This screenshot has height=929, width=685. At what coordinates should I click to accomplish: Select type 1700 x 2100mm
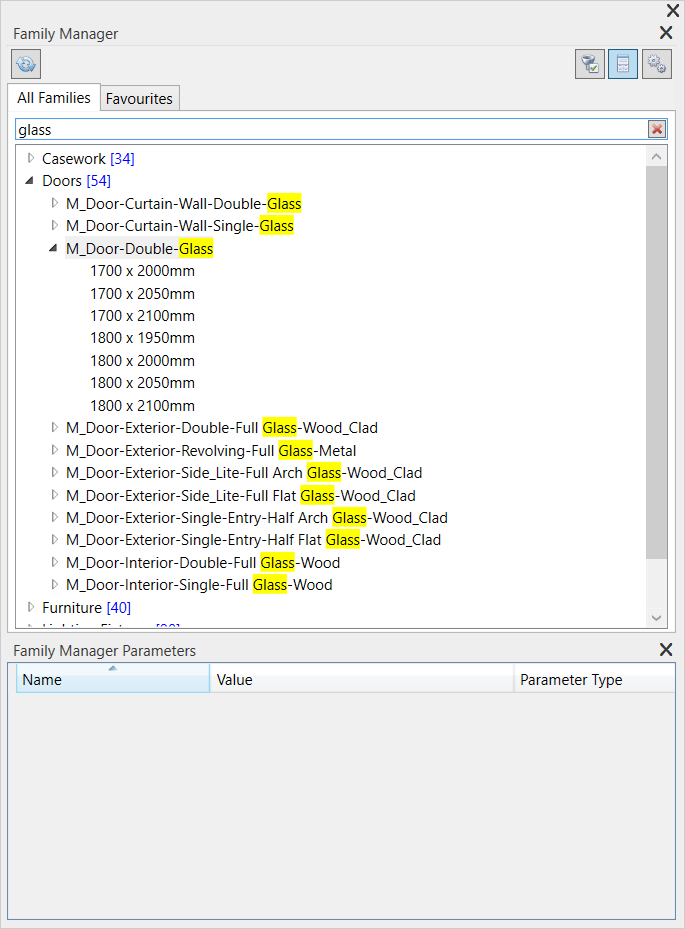point(142,316)
